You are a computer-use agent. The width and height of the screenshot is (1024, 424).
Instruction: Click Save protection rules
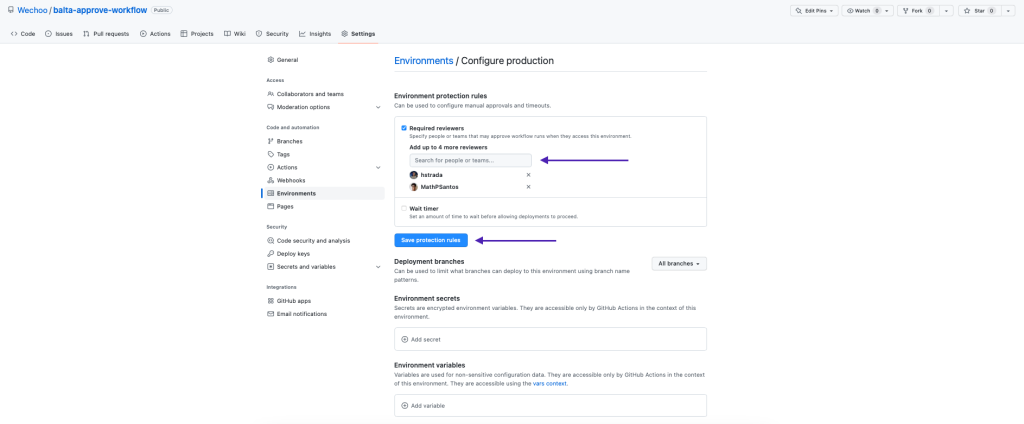431,240
